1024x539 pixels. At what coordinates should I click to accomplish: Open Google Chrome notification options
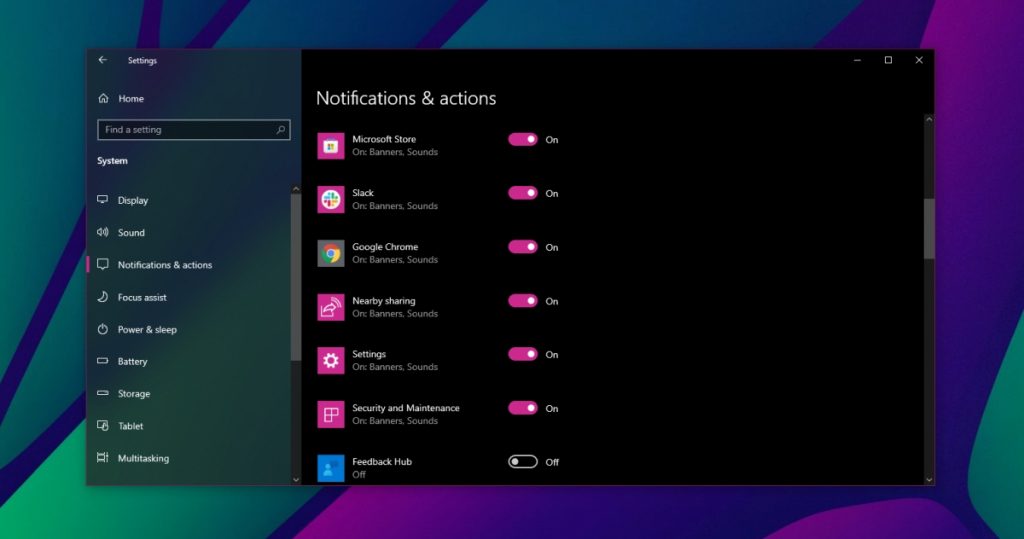click(385, 247)
